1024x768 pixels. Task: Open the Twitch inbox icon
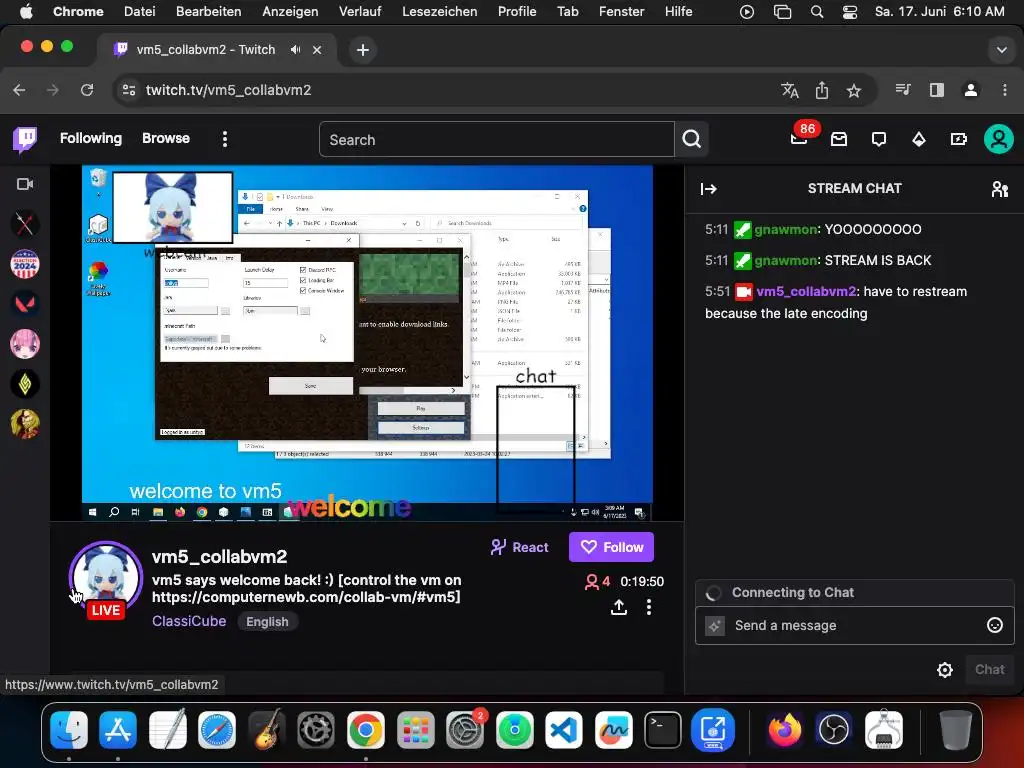(x=839, y=139)
